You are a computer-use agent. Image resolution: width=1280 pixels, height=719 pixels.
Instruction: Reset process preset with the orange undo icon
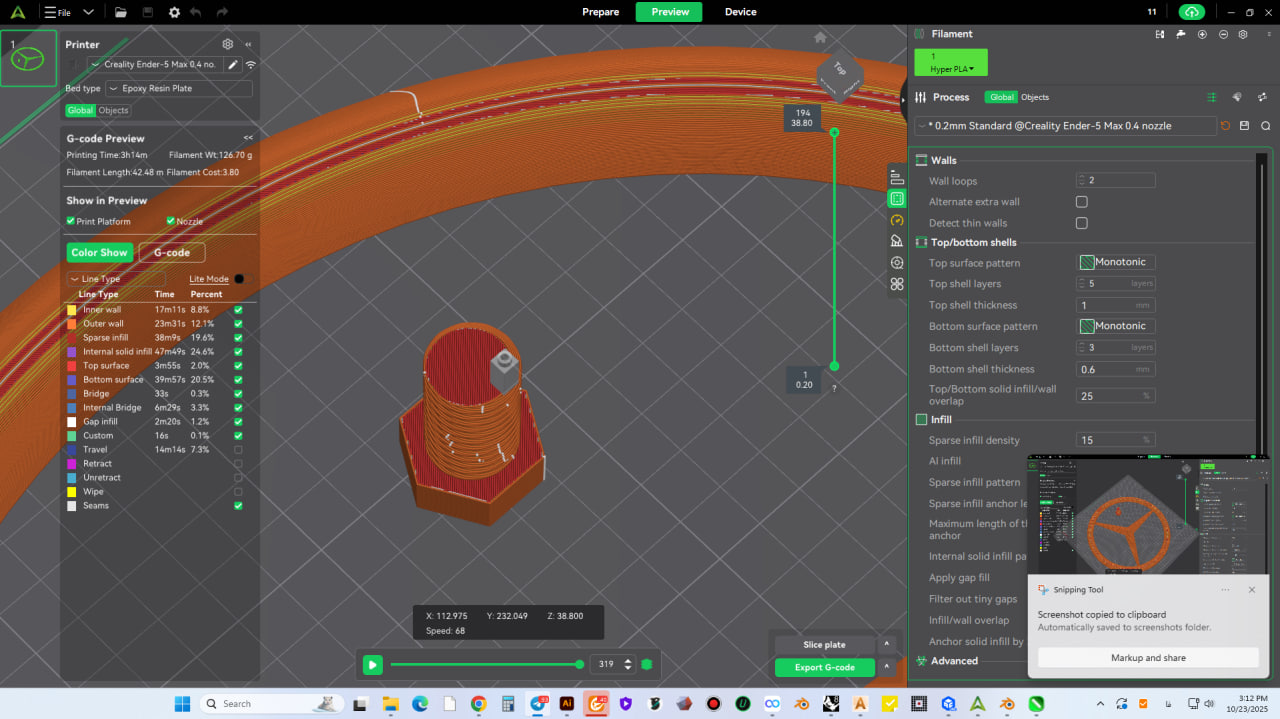click(1225, 126)
